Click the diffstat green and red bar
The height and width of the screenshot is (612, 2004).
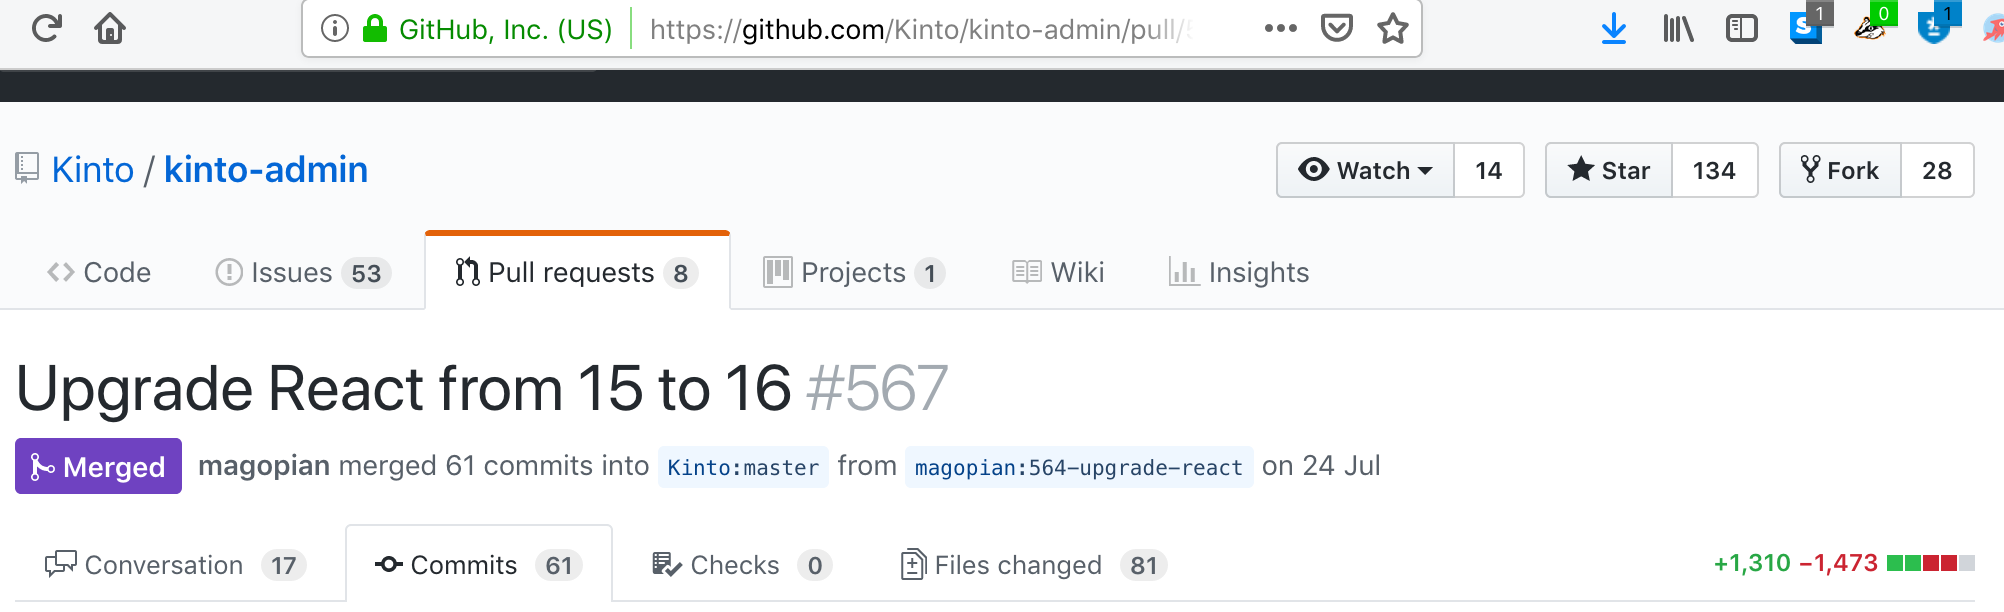point(1930,563)
